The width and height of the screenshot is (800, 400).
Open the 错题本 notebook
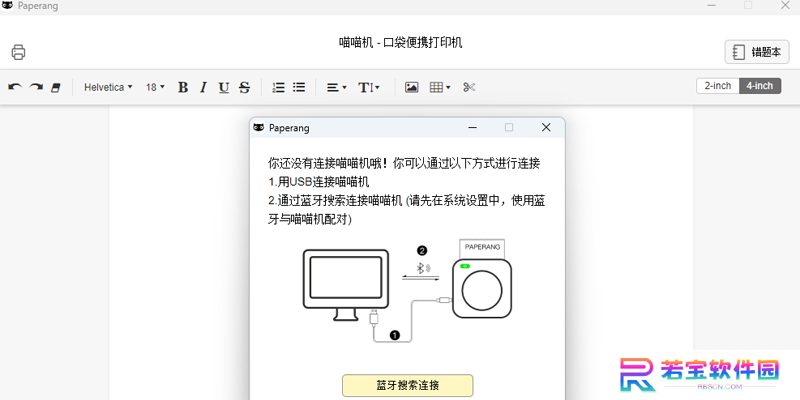coord(757,52)
